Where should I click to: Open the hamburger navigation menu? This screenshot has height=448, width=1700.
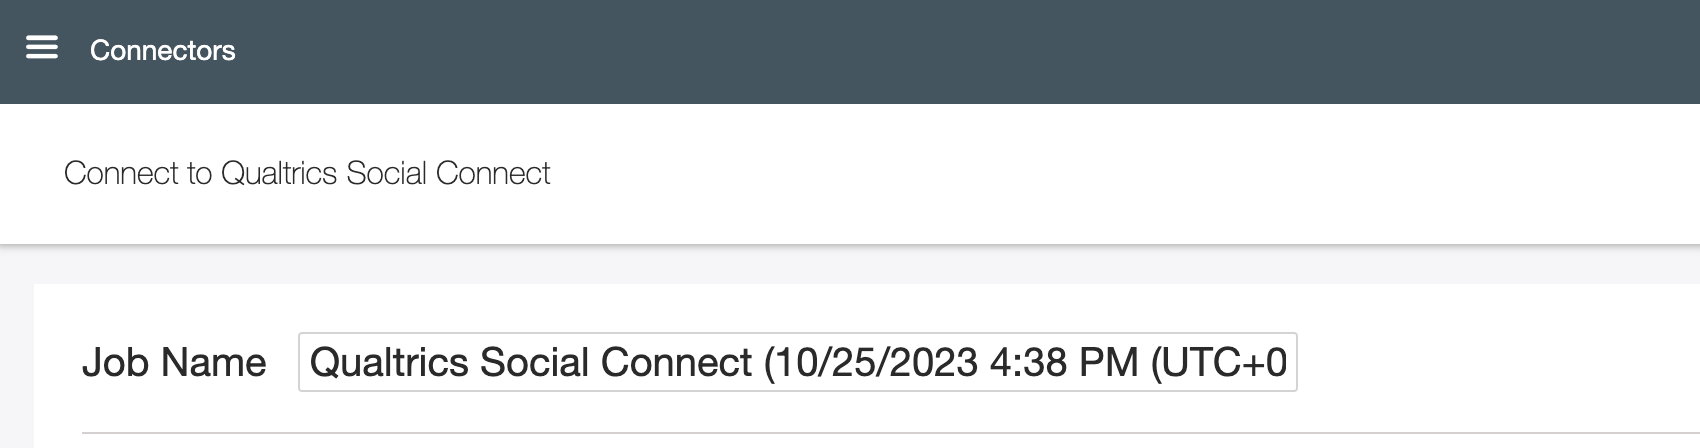coord(41,48)
